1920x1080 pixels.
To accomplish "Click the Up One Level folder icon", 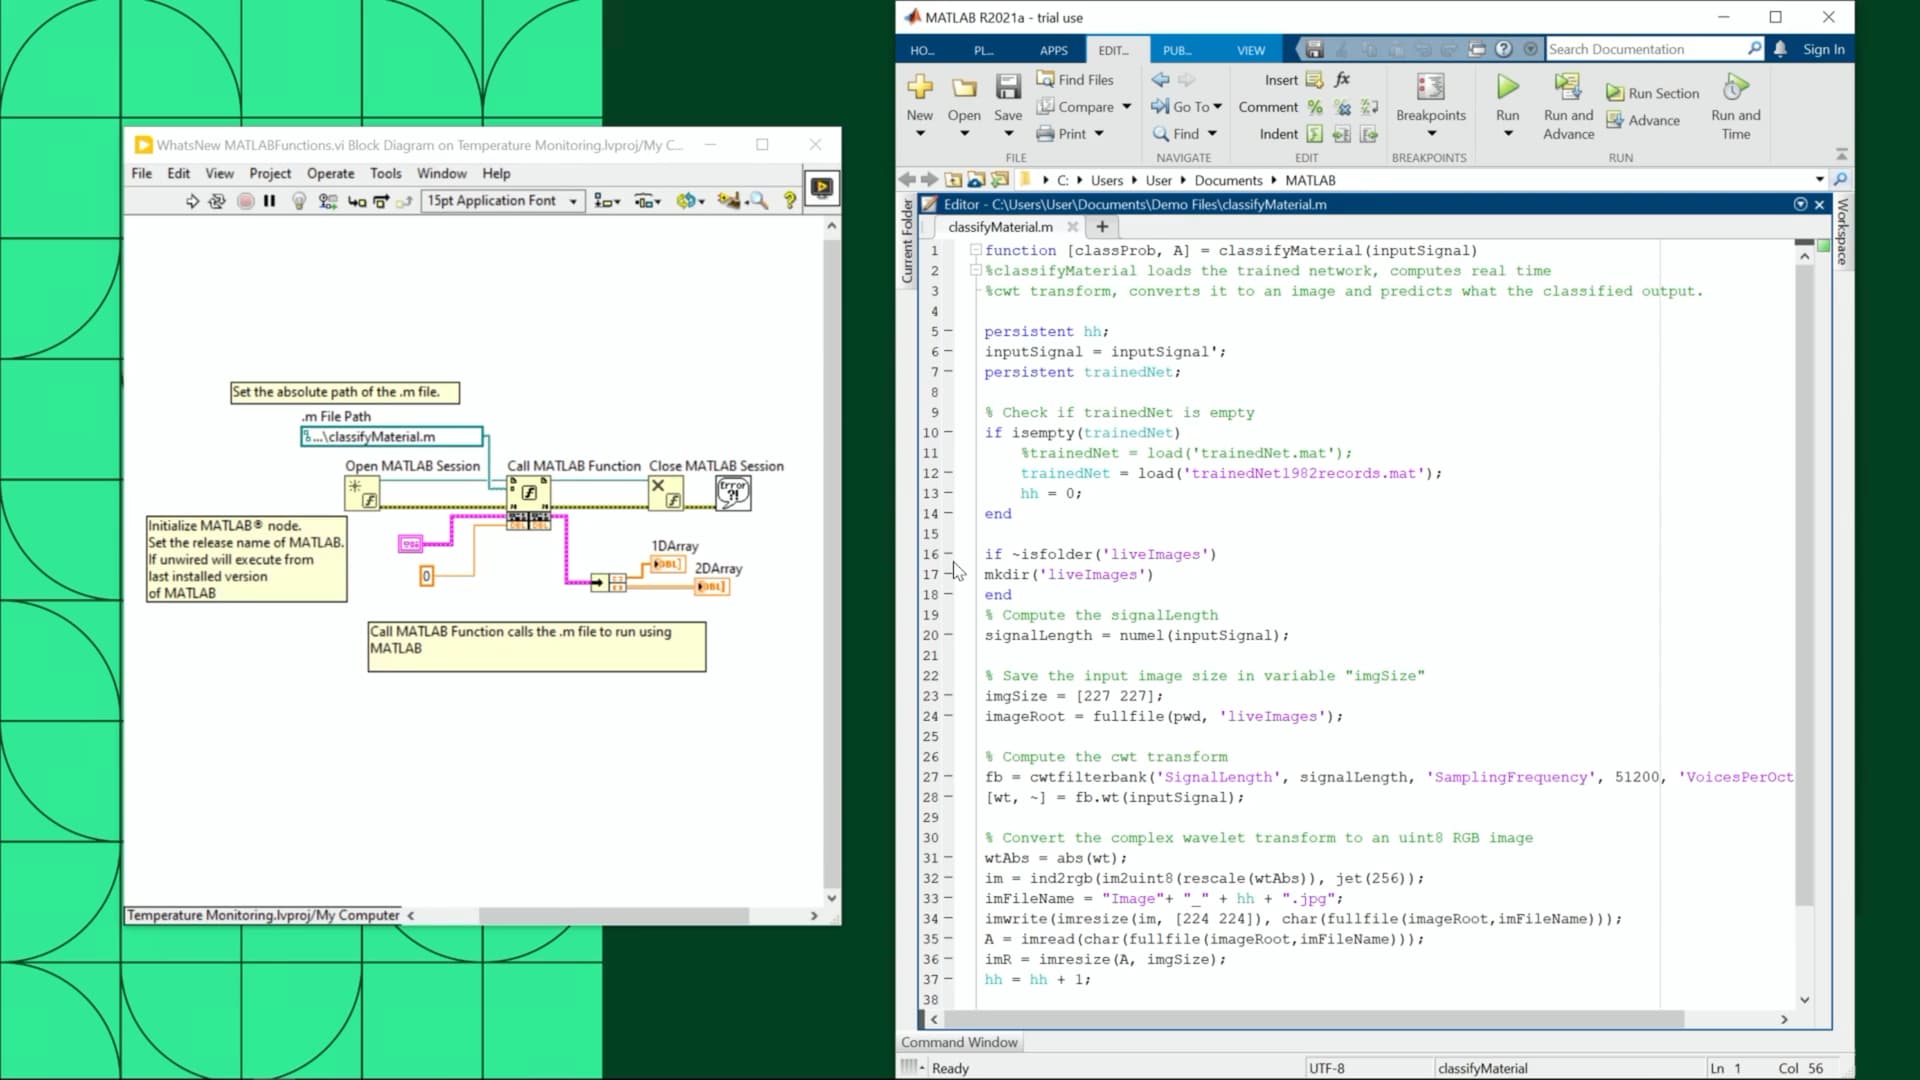I will (953, 180).
